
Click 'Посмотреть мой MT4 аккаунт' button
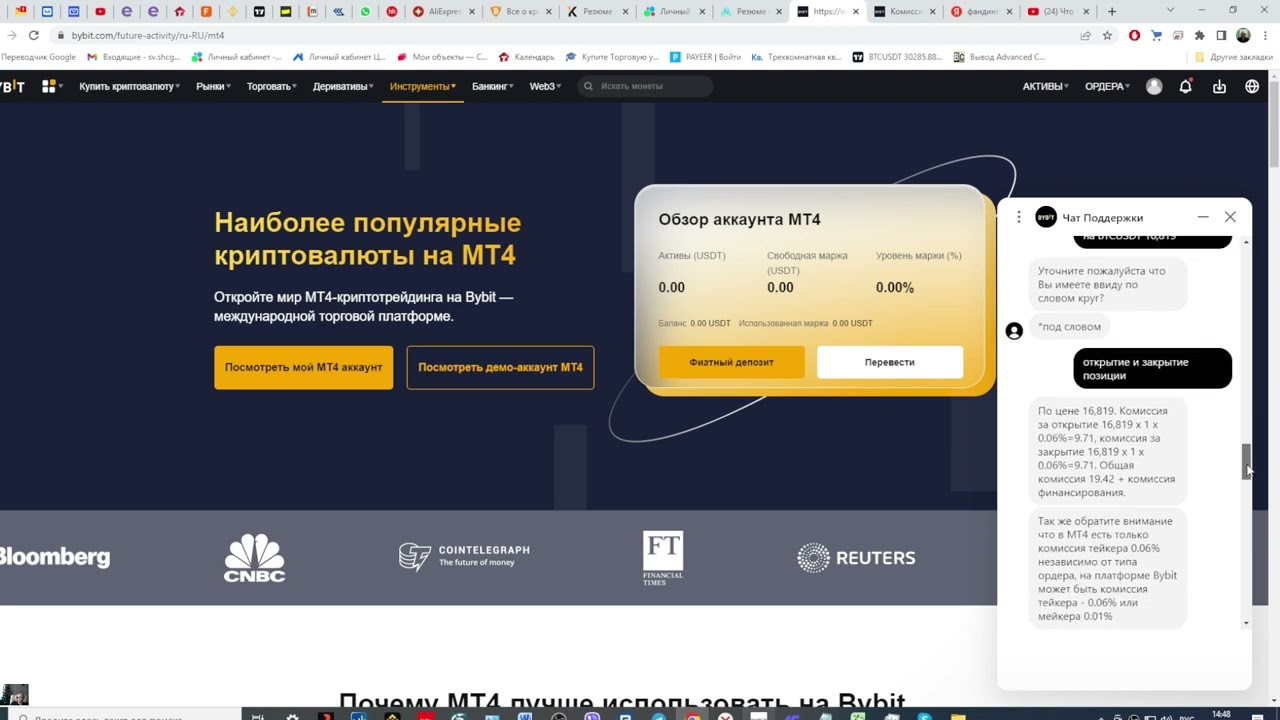[x=304, y=367]
